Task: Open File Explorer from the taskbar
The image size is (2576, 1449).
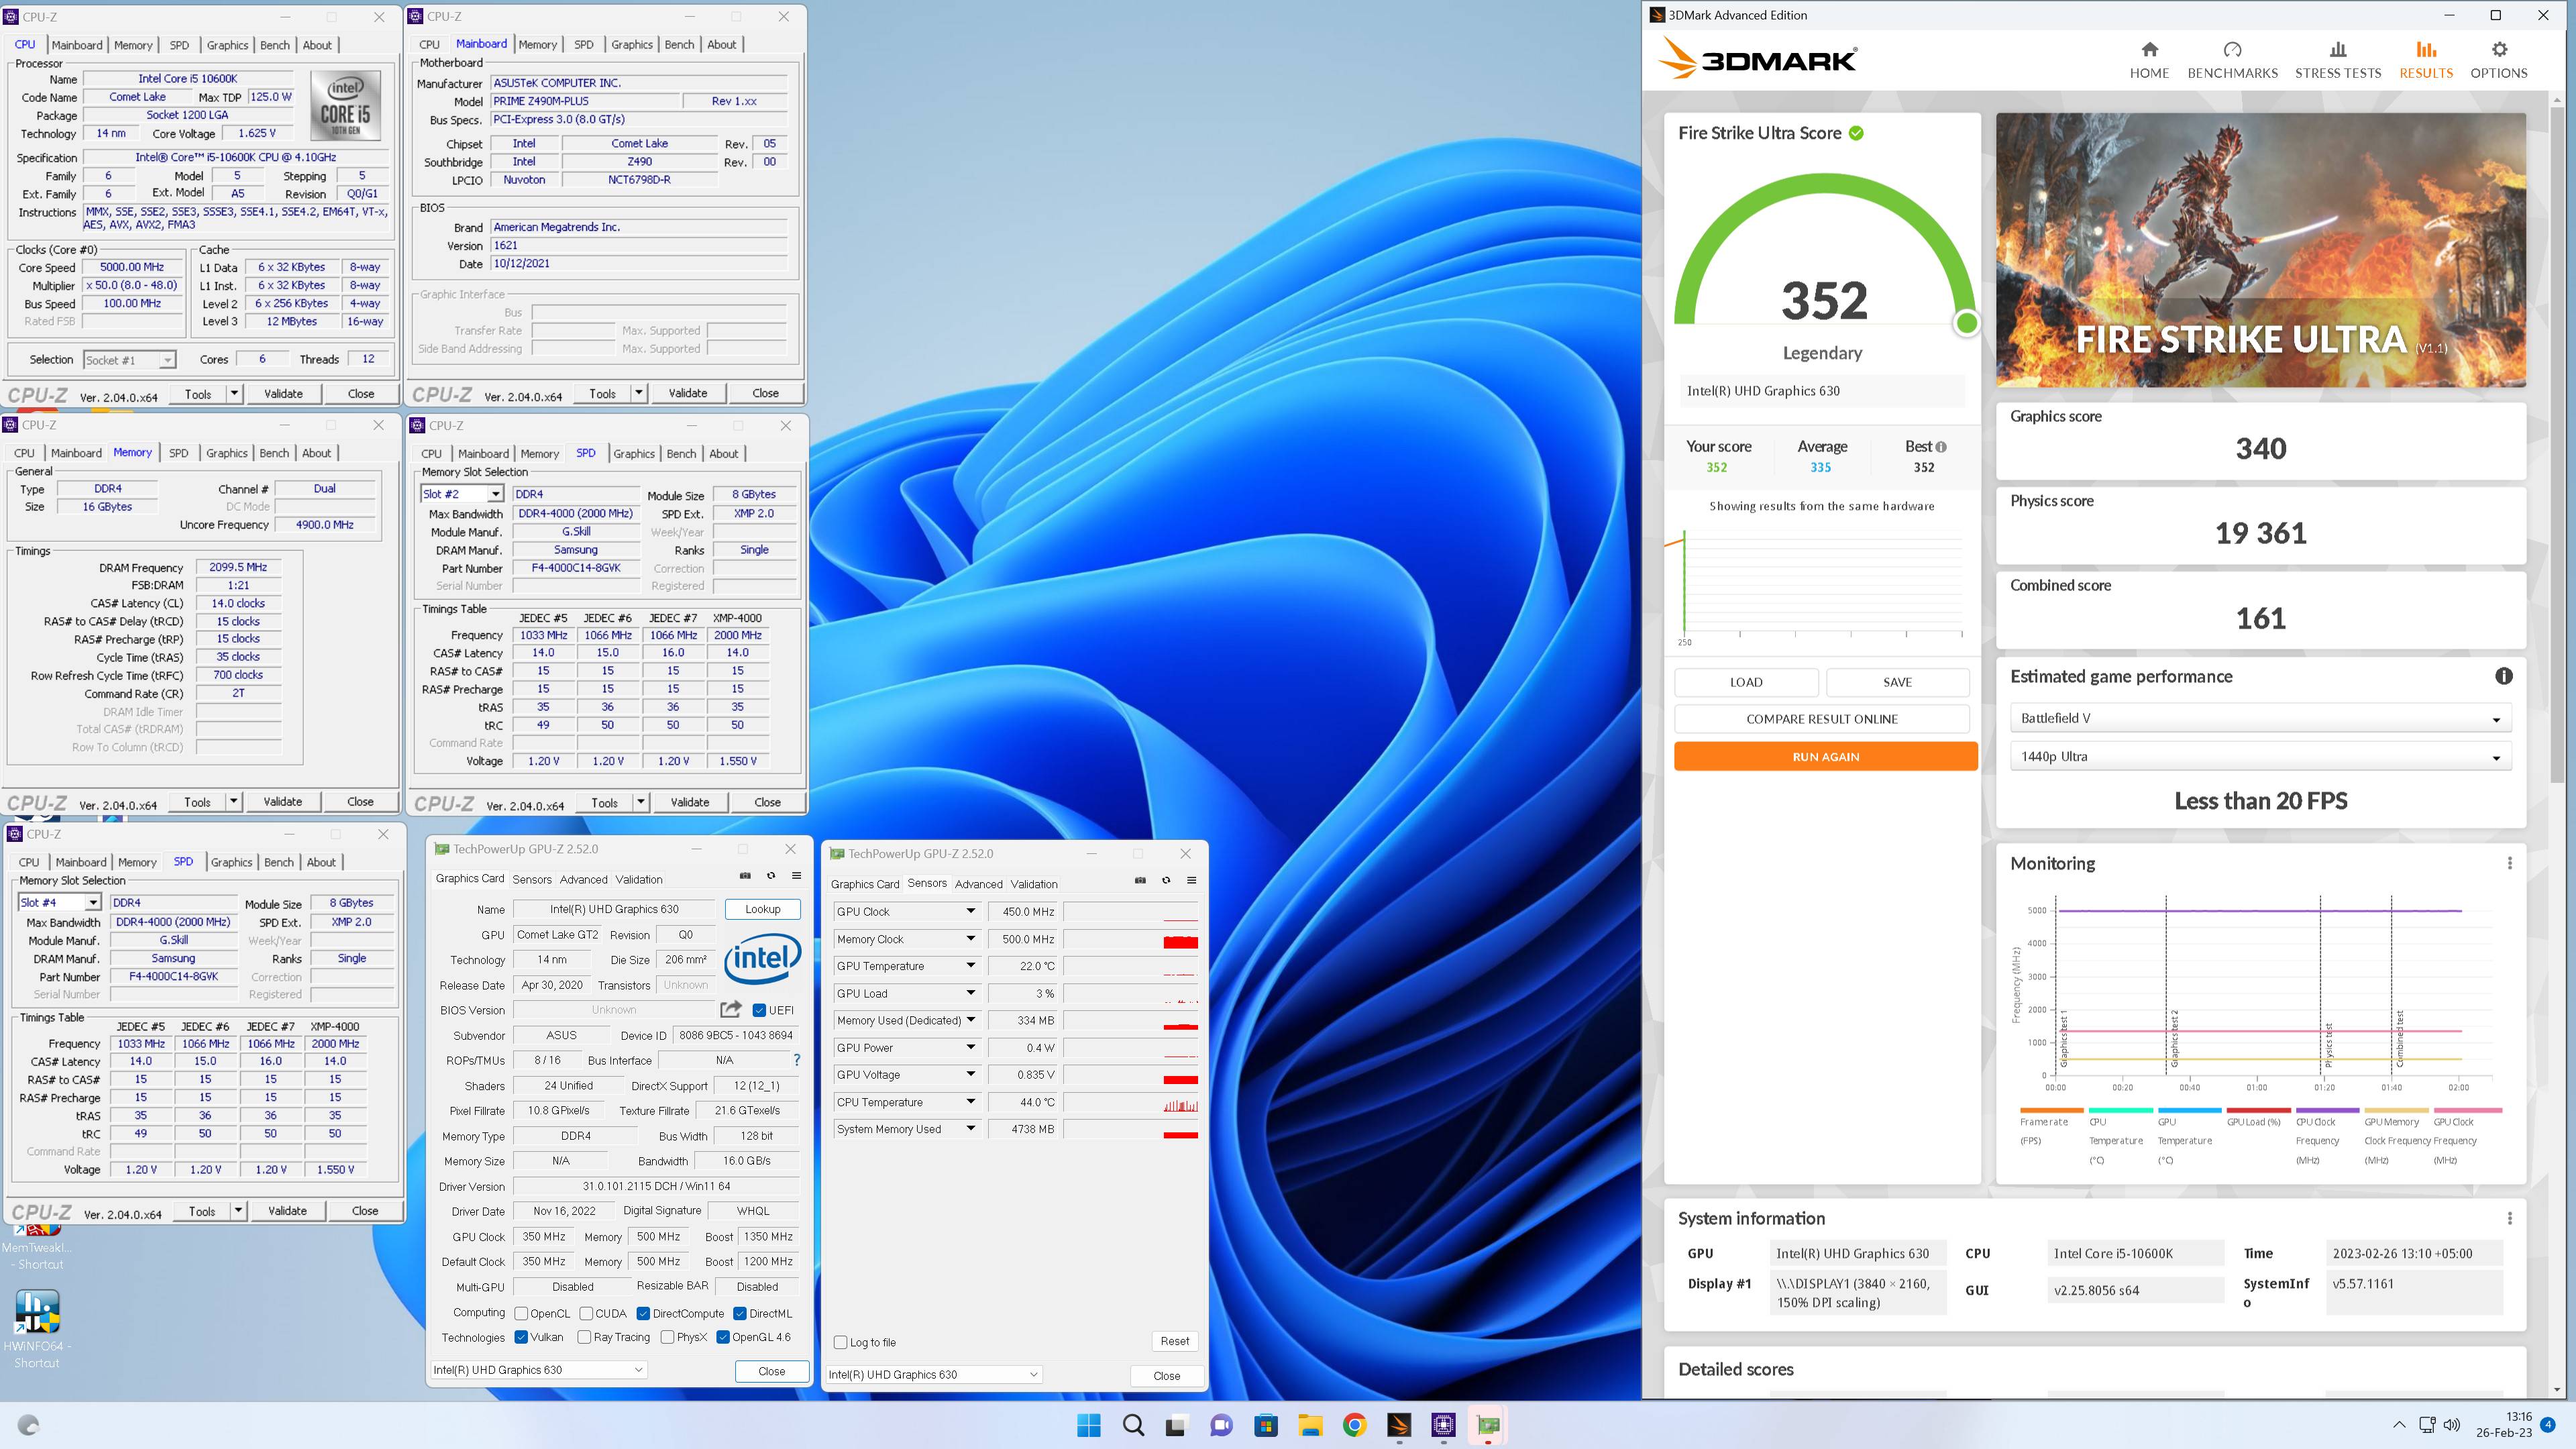Action: click(1310, 1425)
